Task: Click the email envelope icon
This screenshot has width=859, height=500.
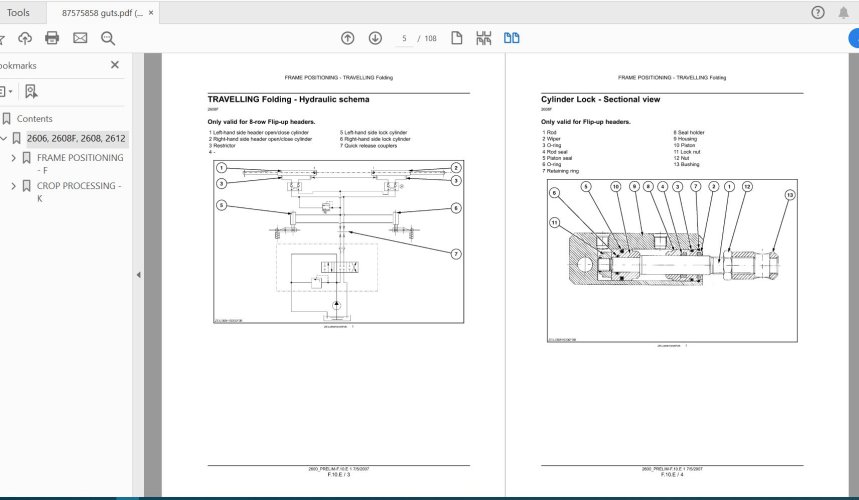Action: (80, 38)
